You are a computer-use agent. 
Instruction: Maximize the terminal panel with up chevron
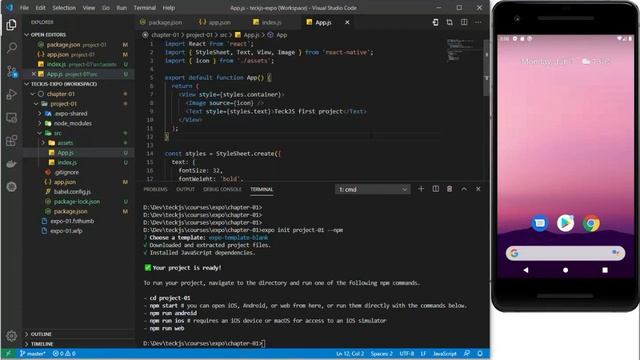pyautogui.click(x=464, y=189)
